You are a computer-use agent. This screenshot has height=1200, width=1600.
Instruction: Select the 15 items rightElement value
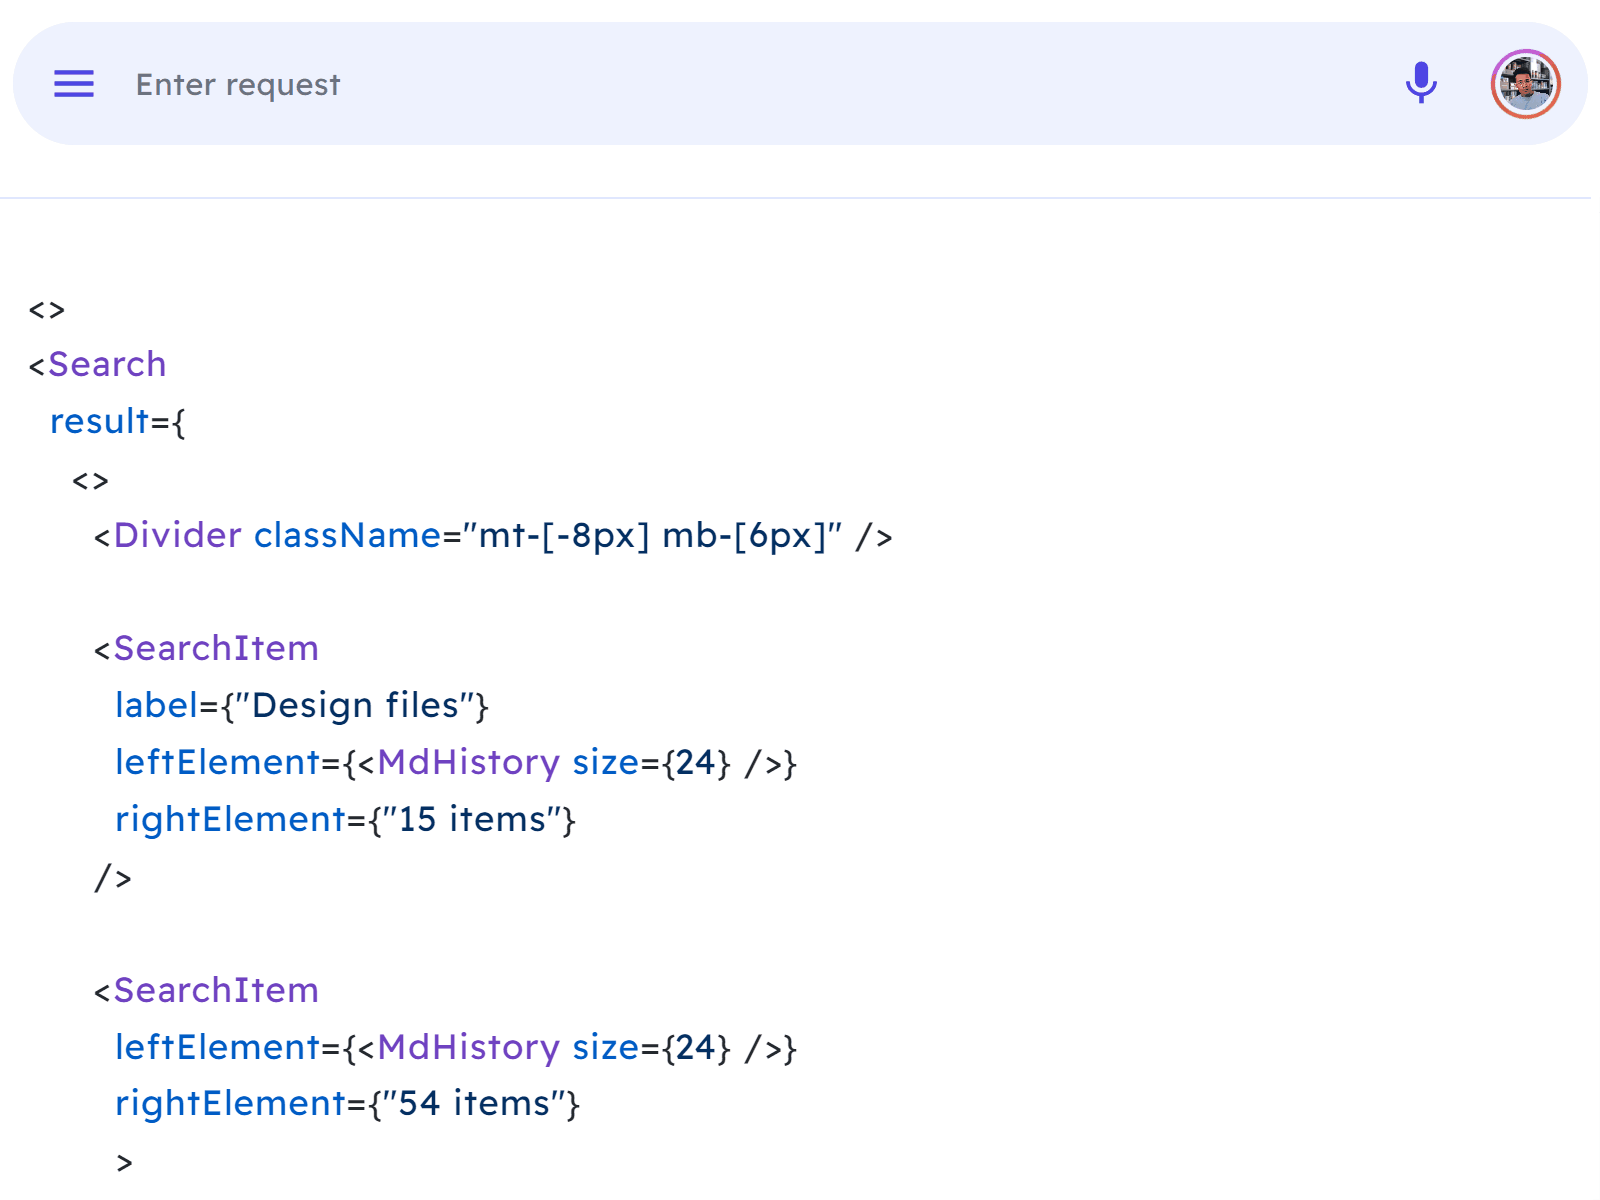click(x=471, y=819)
